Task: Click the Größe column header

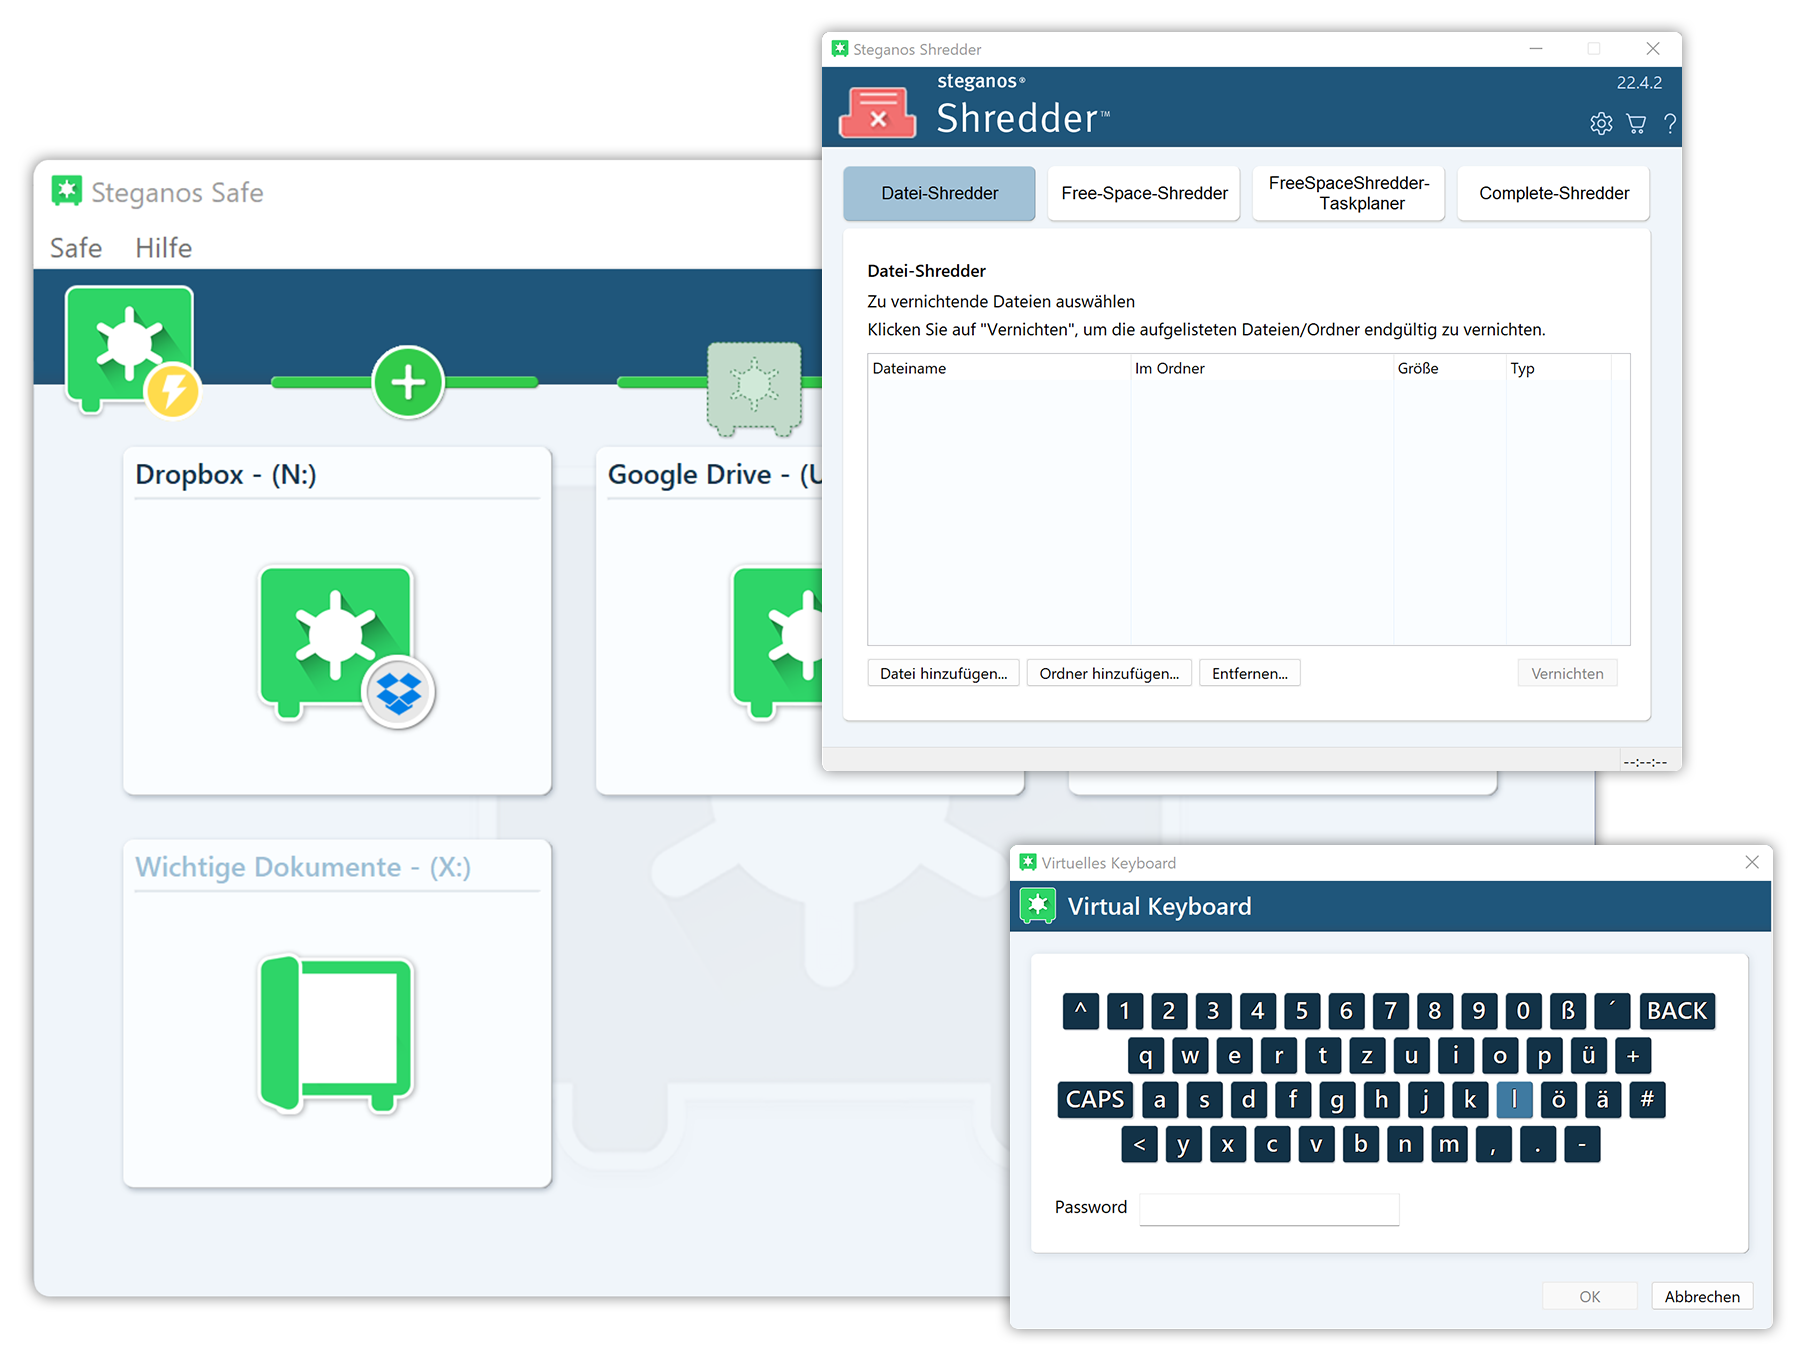Action: click(1449, 368)
